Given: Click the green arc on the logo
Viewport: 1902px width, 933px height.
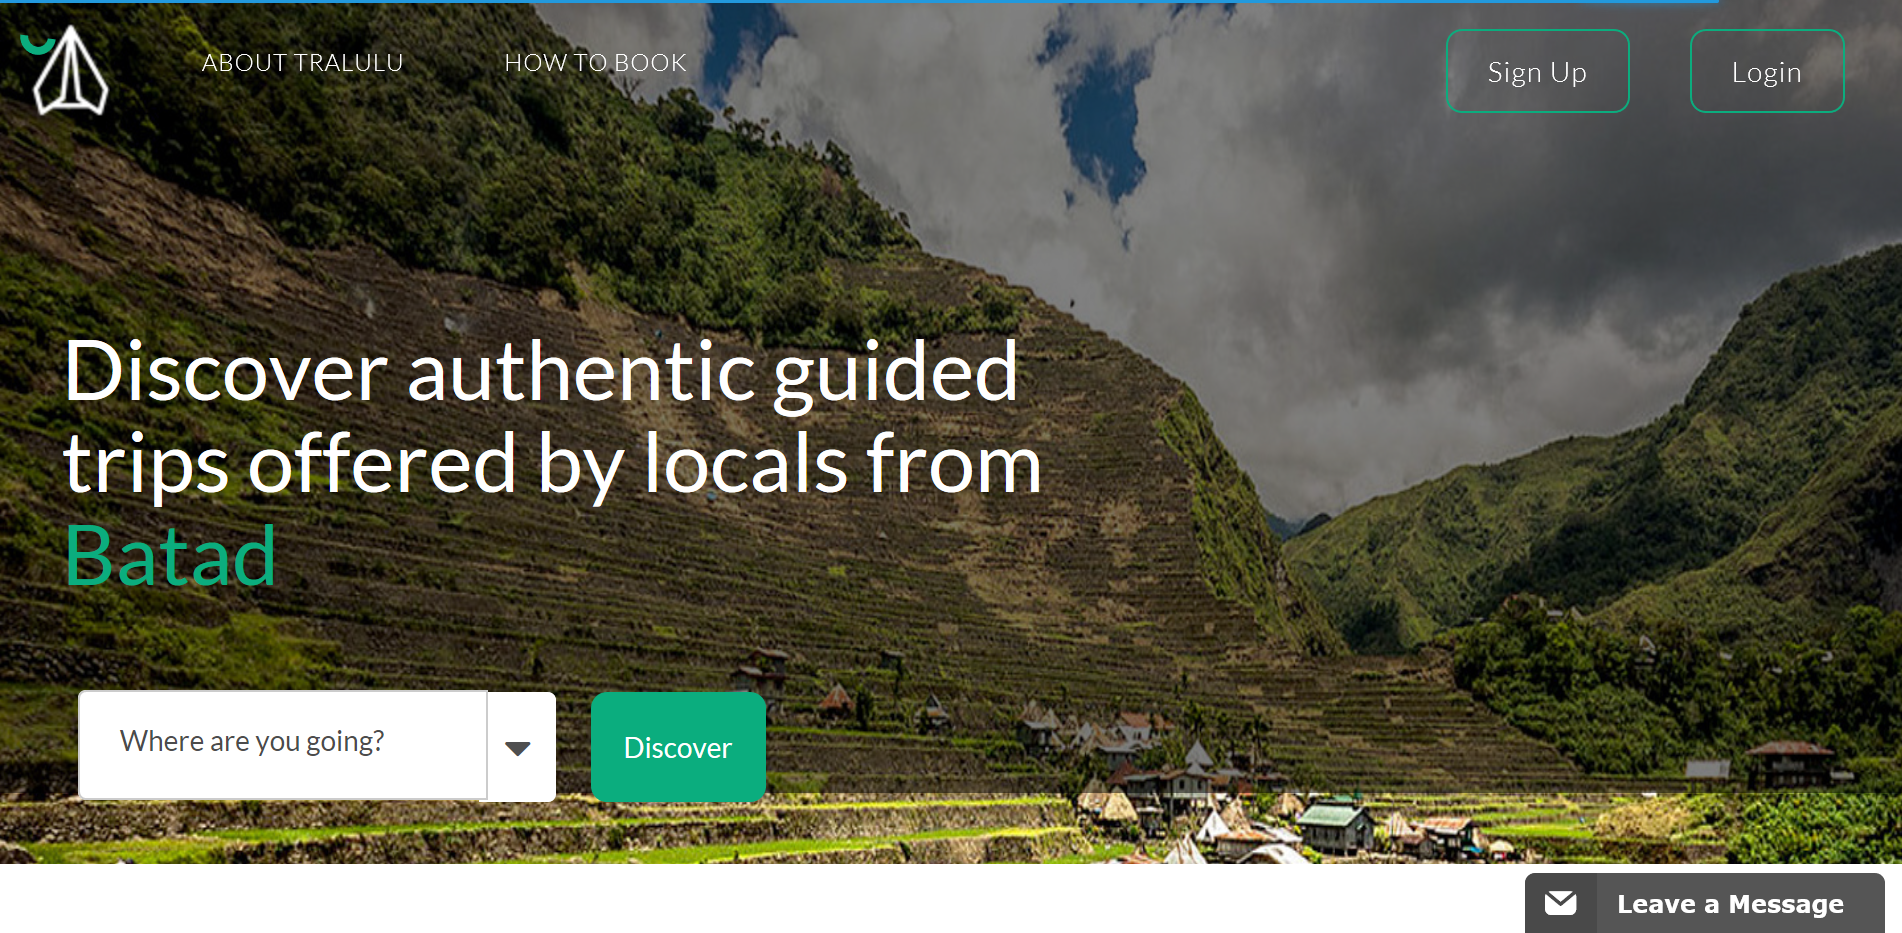Looking at the screenshot, I should coord(37,45).
